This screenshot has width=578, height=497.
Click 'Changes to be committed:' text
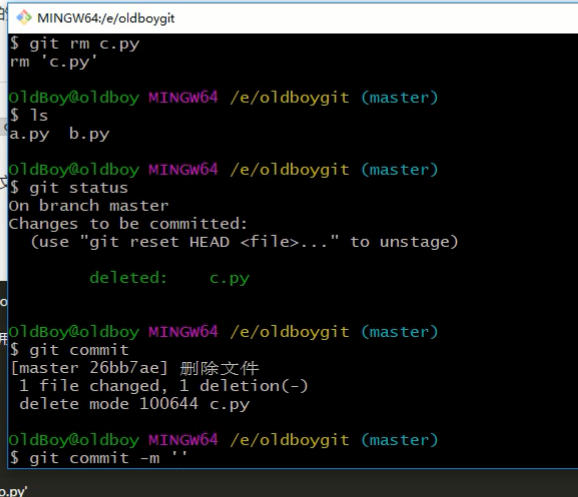click(x=128, y=224)
